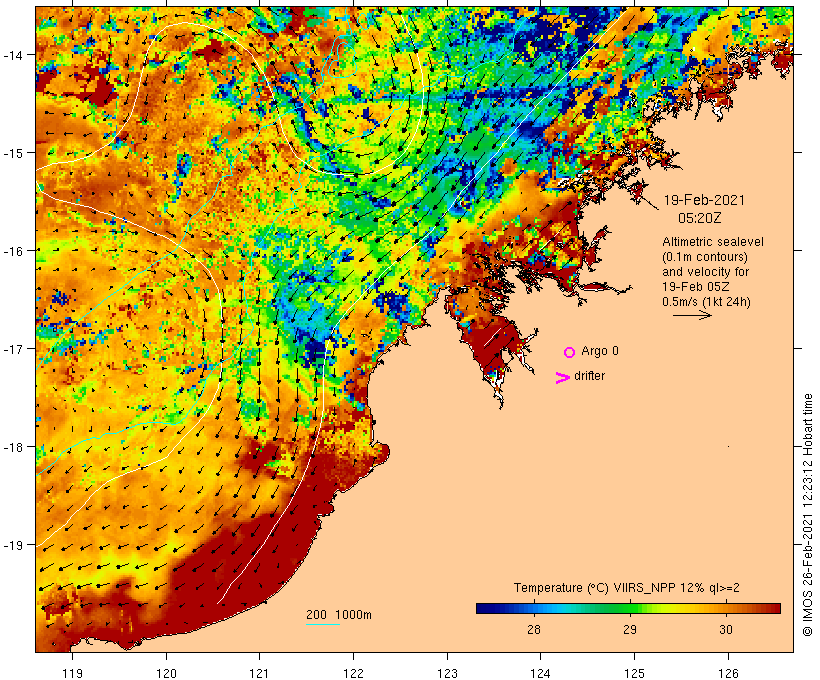This screenshot has width=820, height=680.
Task: Click the magenta drifter arrow legend symbol
Action: (562, 378)
